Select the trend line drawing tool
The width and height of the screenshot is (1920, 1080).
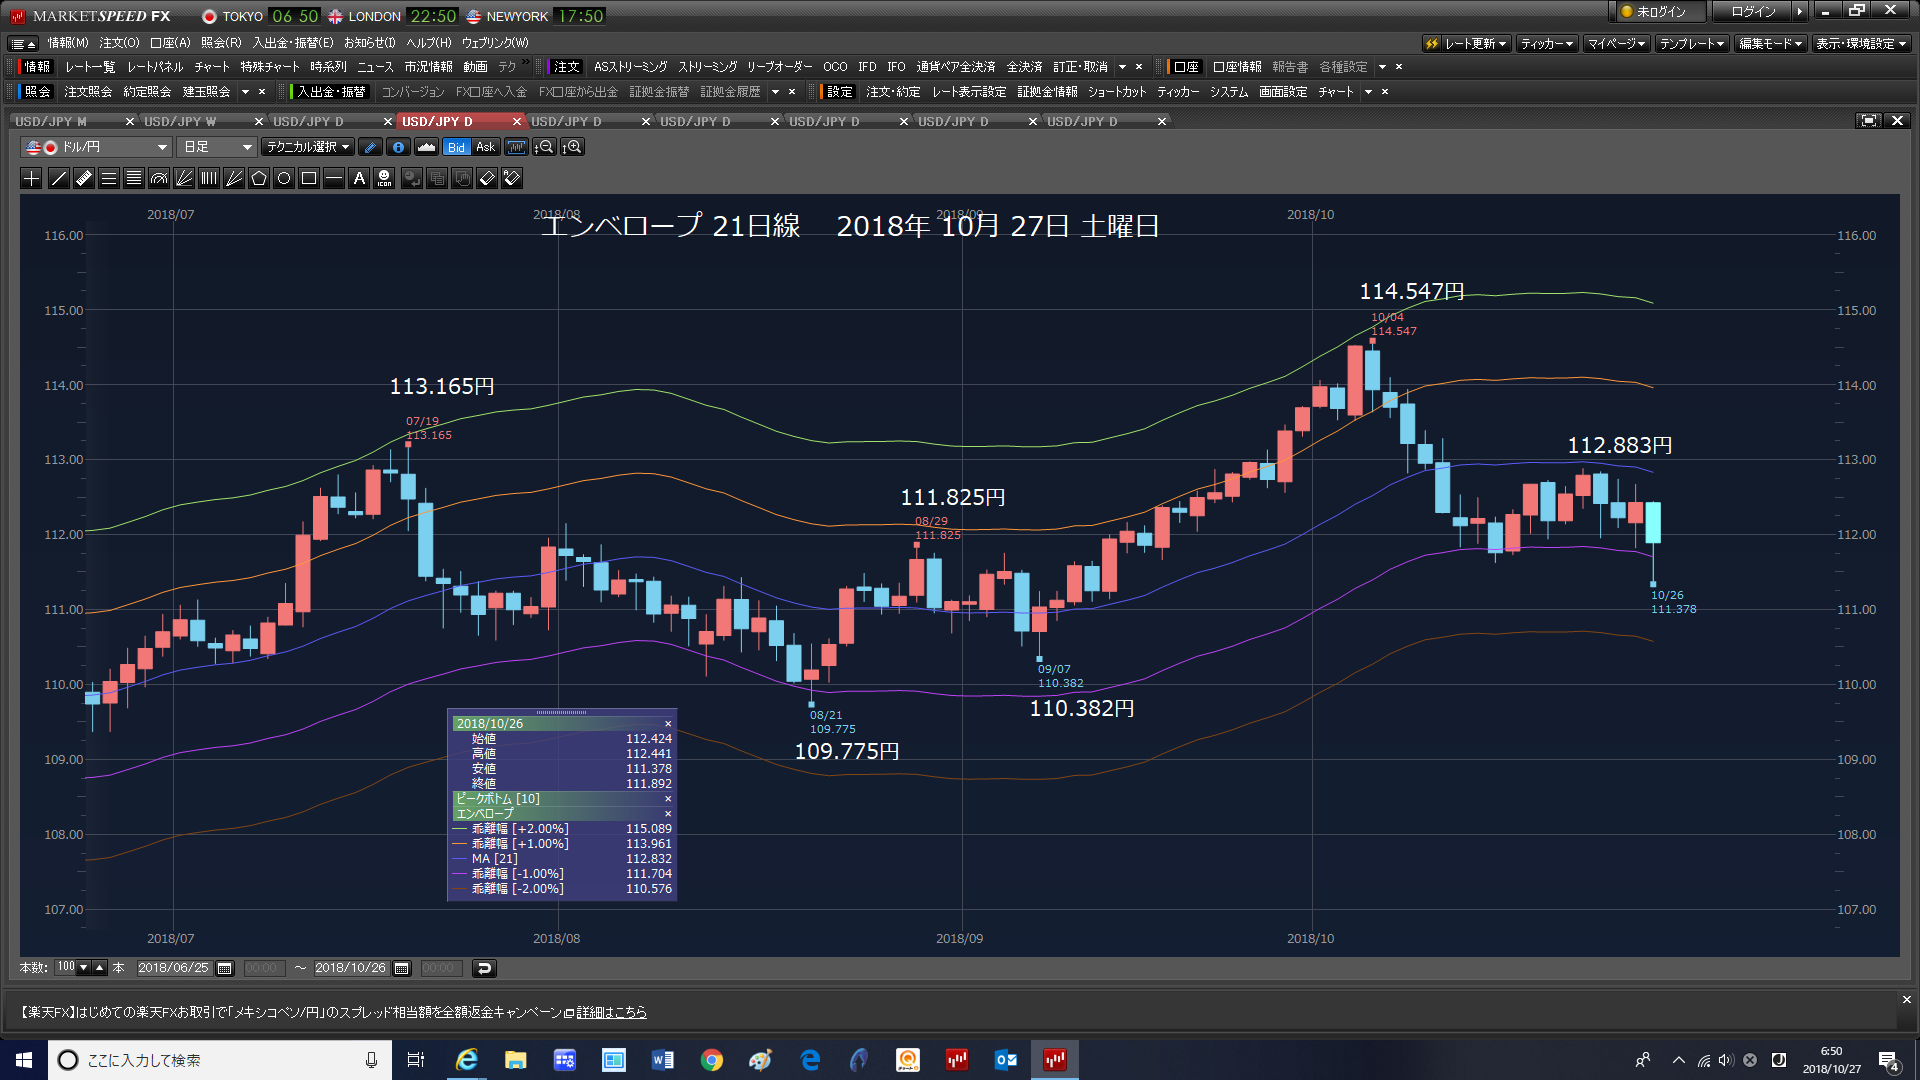[59, 178]
